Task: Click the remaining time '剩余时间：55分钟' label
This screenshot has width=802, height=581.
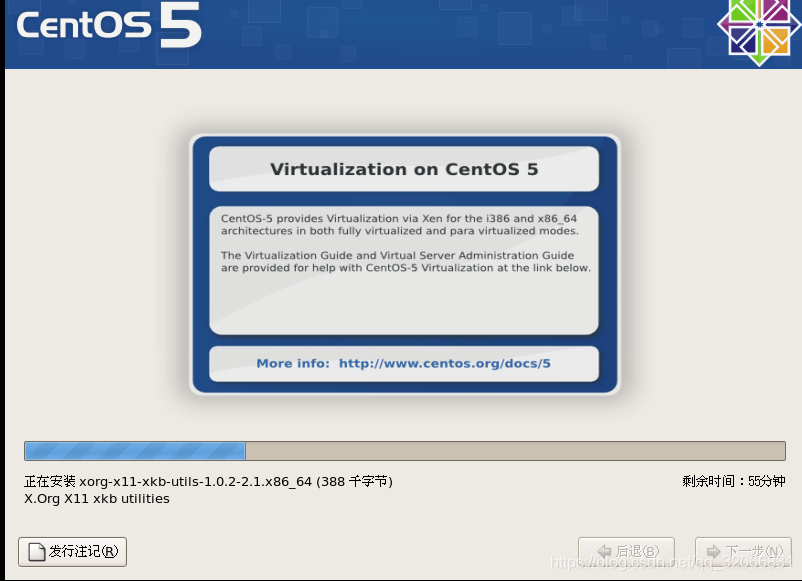Action: (x=733, y=481)
